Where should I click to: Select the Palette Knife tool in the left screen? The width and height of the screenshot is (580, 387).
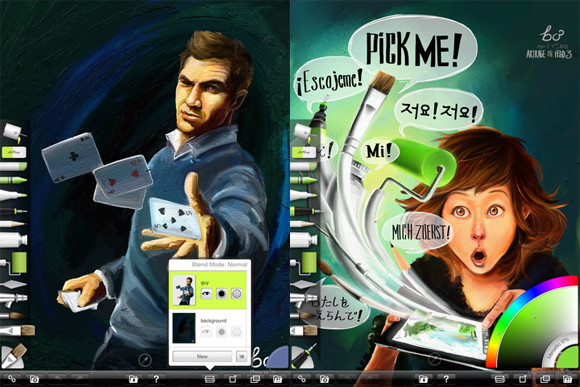coord(14,285)
